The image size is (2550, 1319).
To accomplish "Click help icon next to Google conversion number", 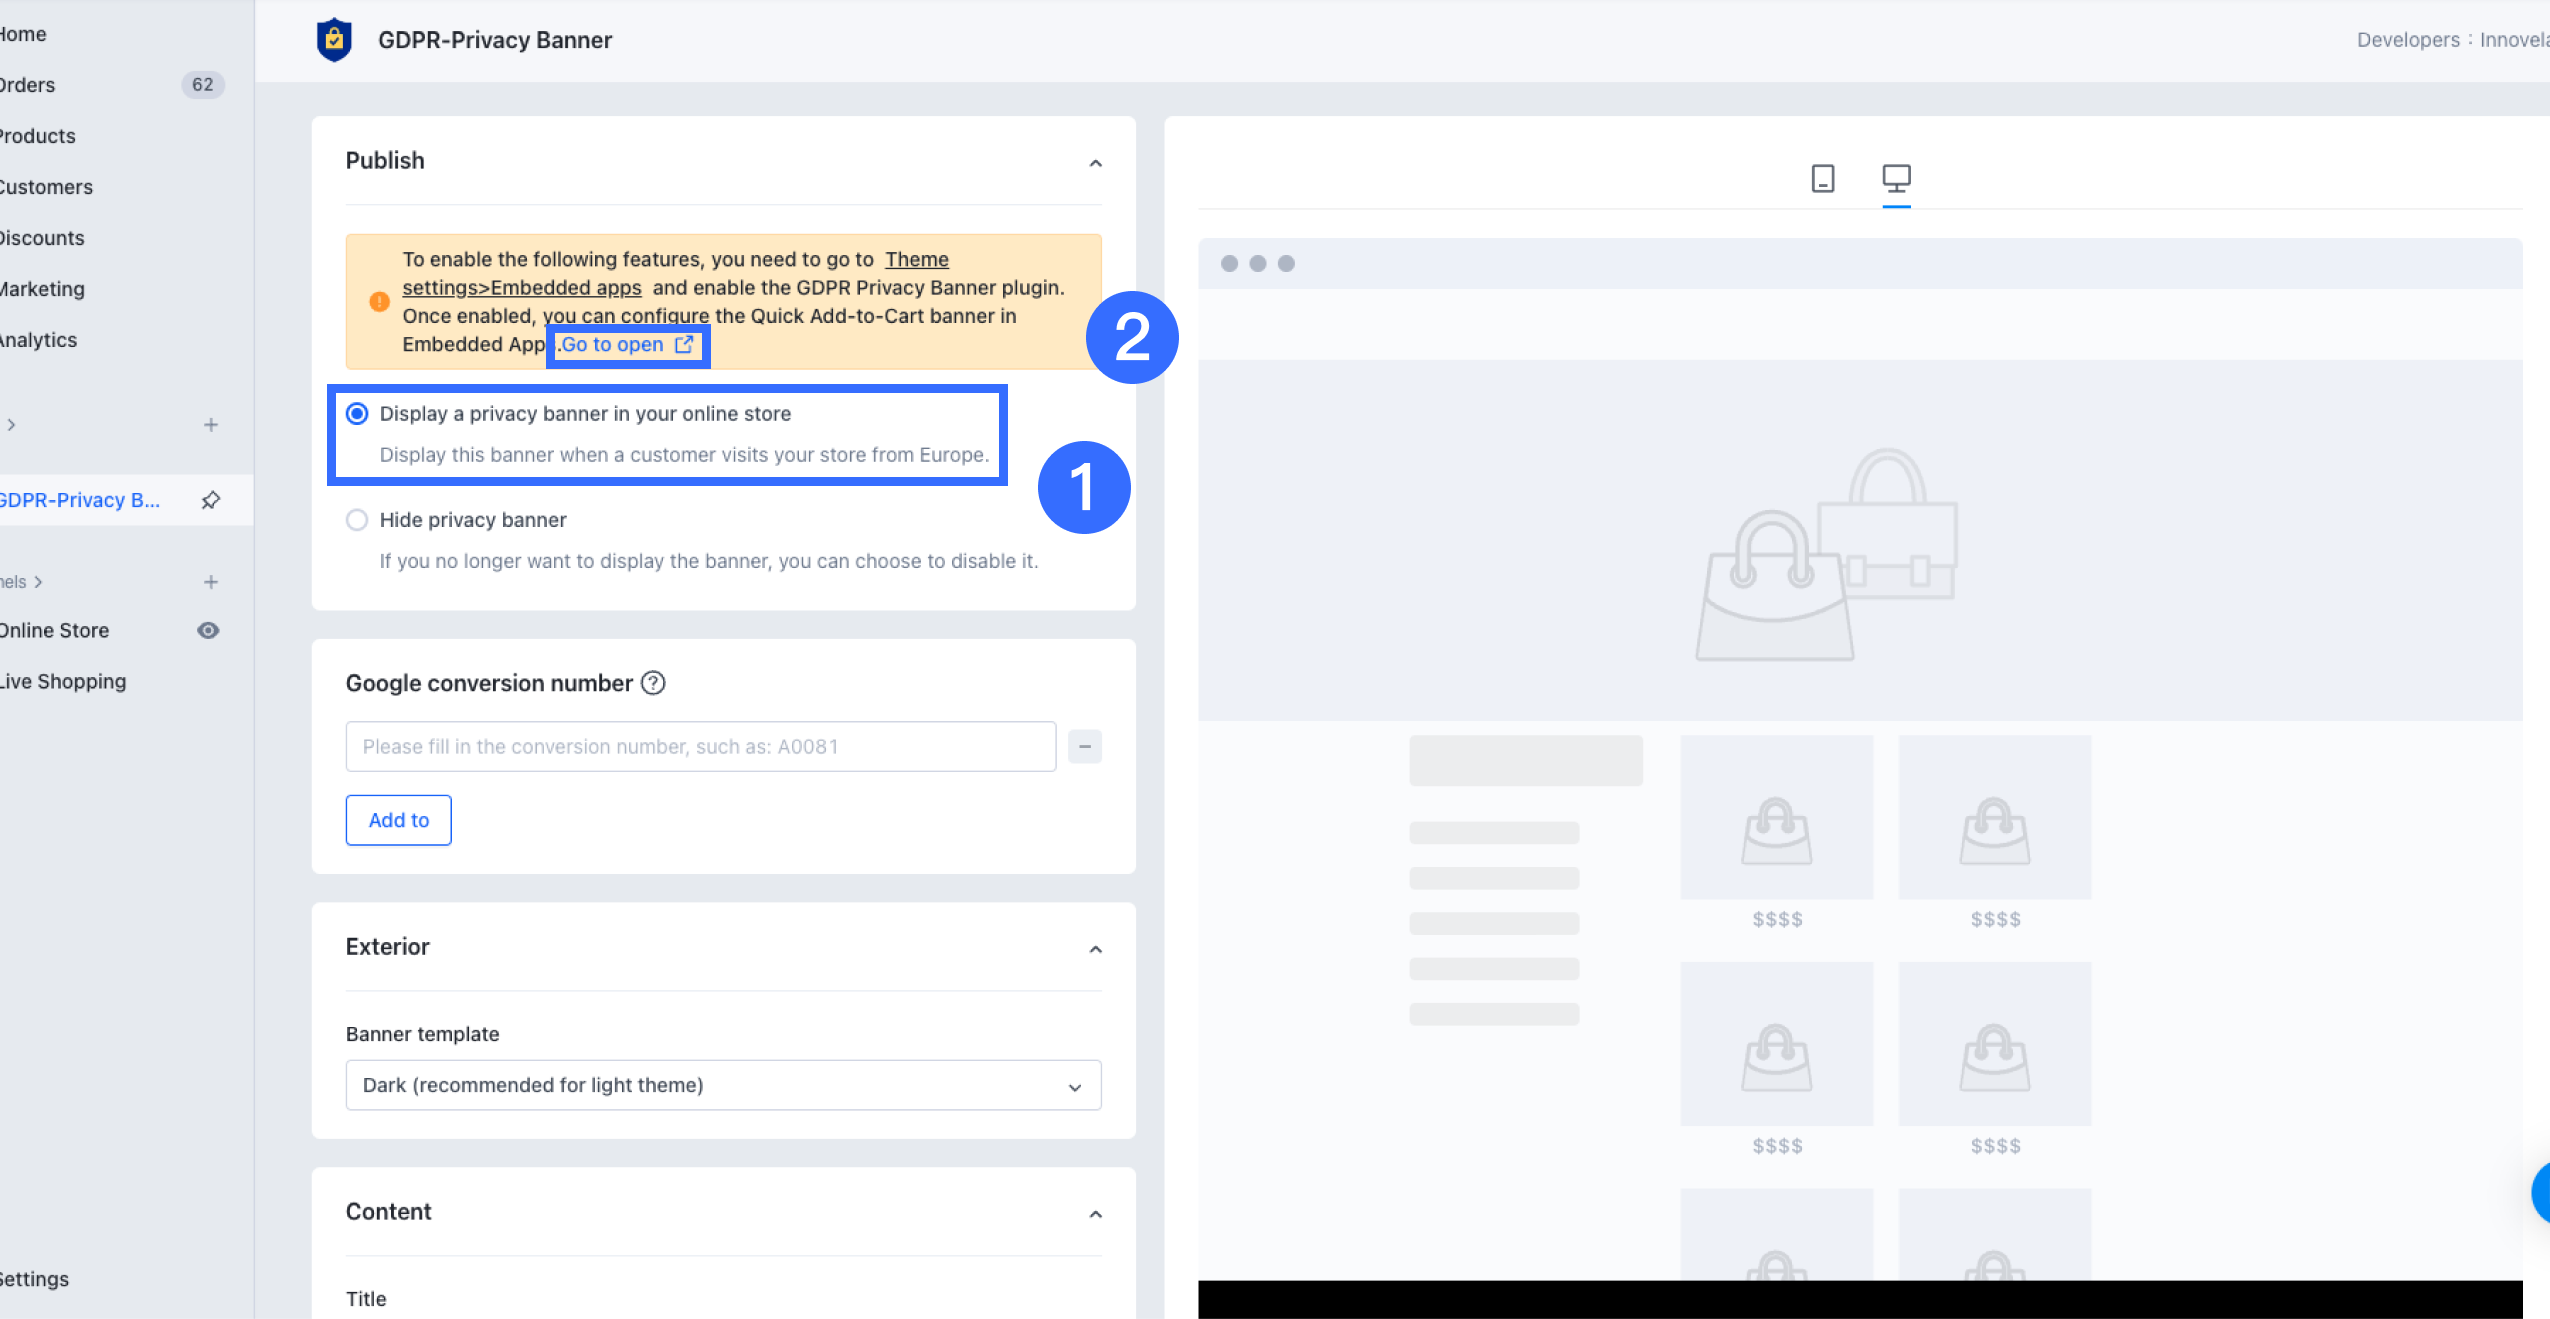I will click(653, 683).
